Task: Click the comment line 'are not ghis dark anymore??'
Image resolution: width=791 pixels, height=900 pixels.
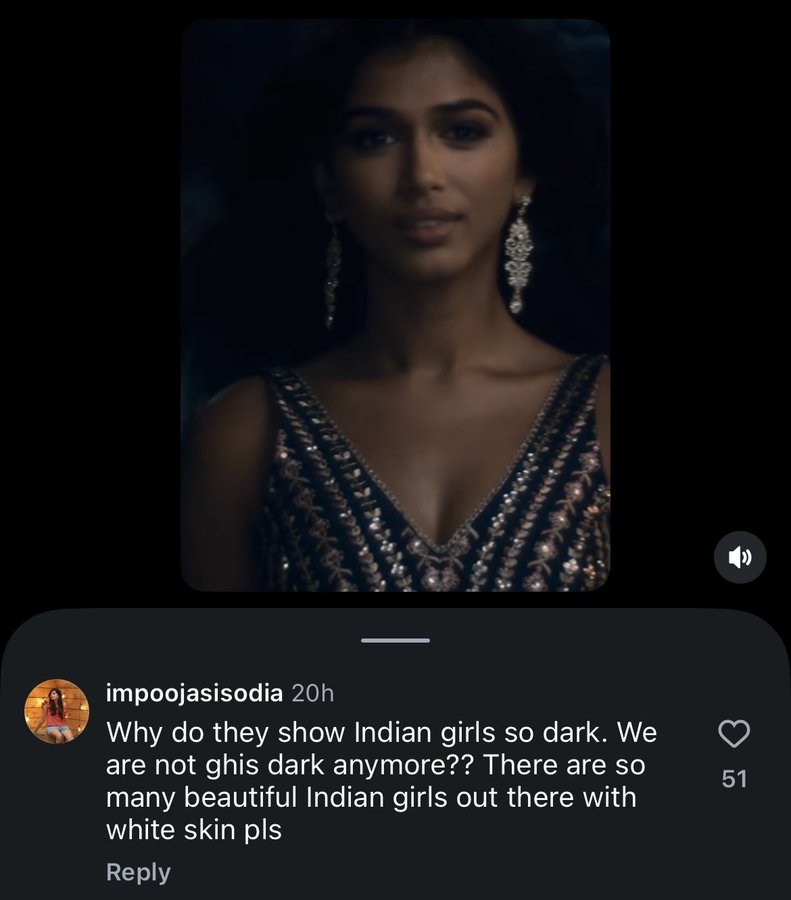Action: 289,765
